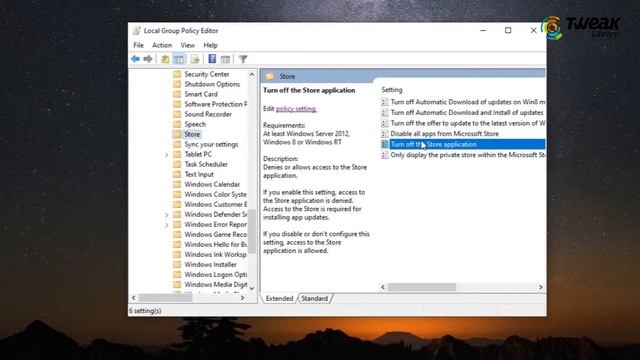Click the Windows Installer folder icon
Screen dimensions: 640x360
point(177,264)
